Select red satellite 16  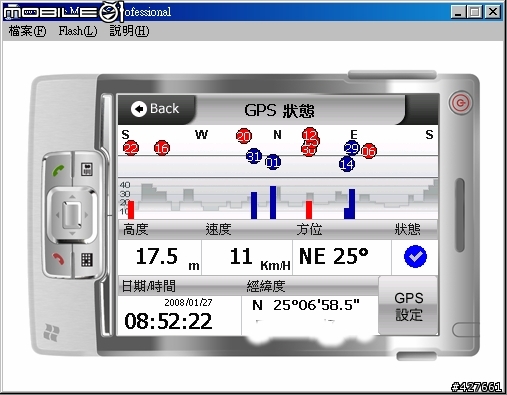click(x=162, y=148)
